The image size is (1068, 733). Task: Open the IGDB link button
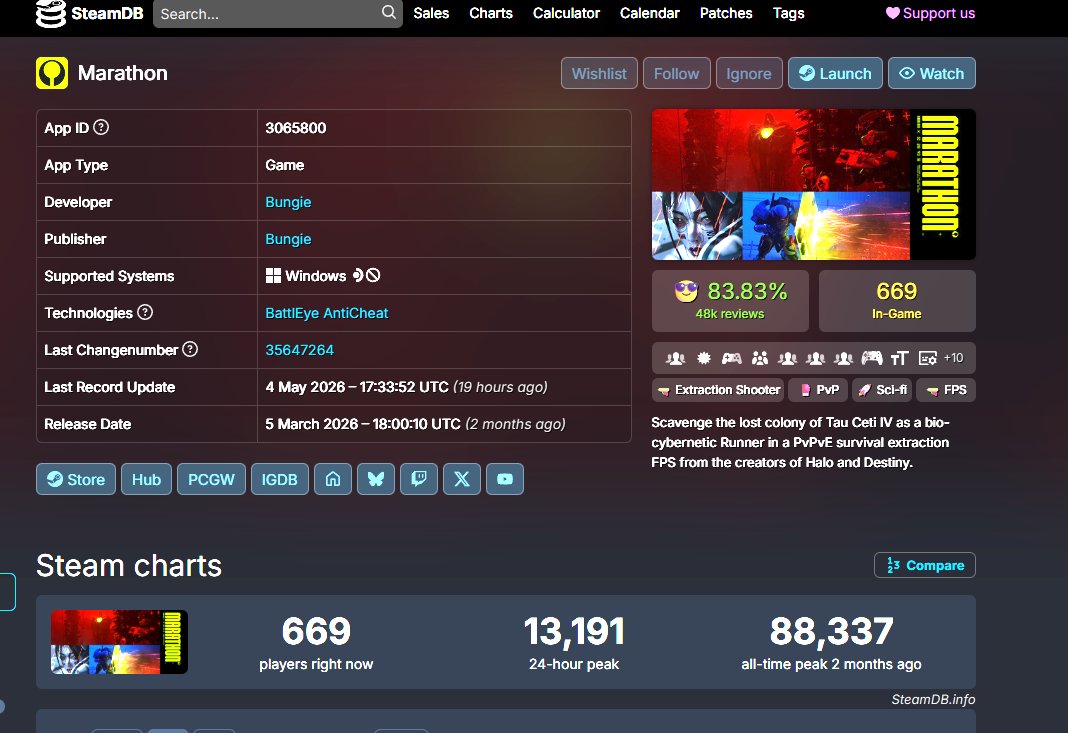pyautogui.click(x=279, y=479)
